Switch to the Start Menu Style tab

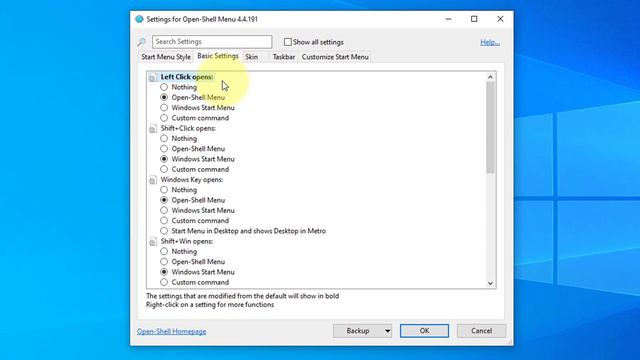(x=166, y=57)
